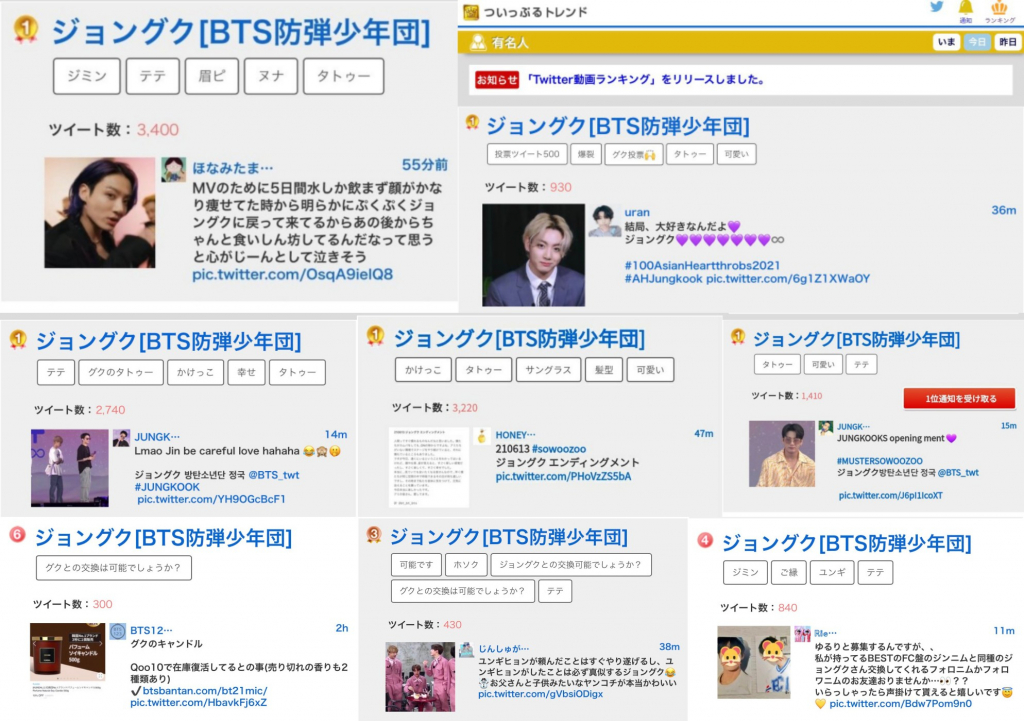
Task: Select the グク投票 keyword tag
Action: 633,154
